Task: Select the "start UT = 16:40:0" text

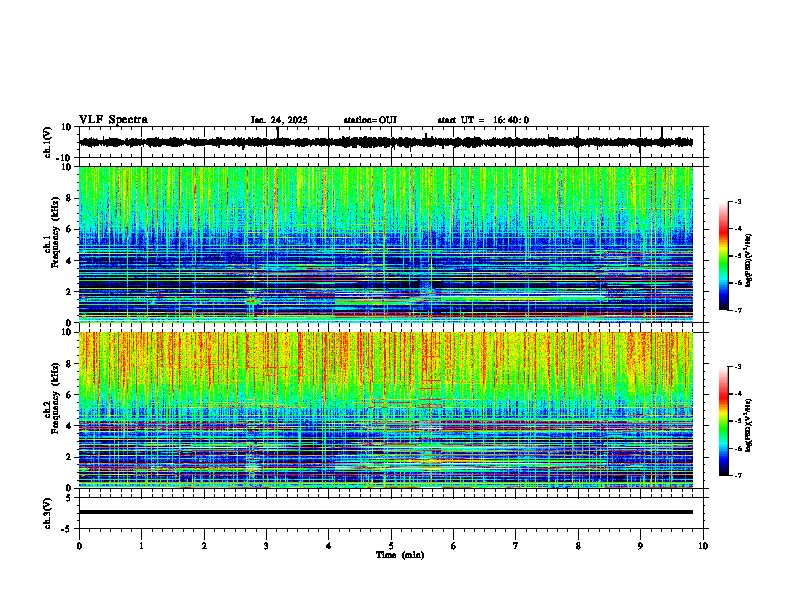Action: point(483,120)
